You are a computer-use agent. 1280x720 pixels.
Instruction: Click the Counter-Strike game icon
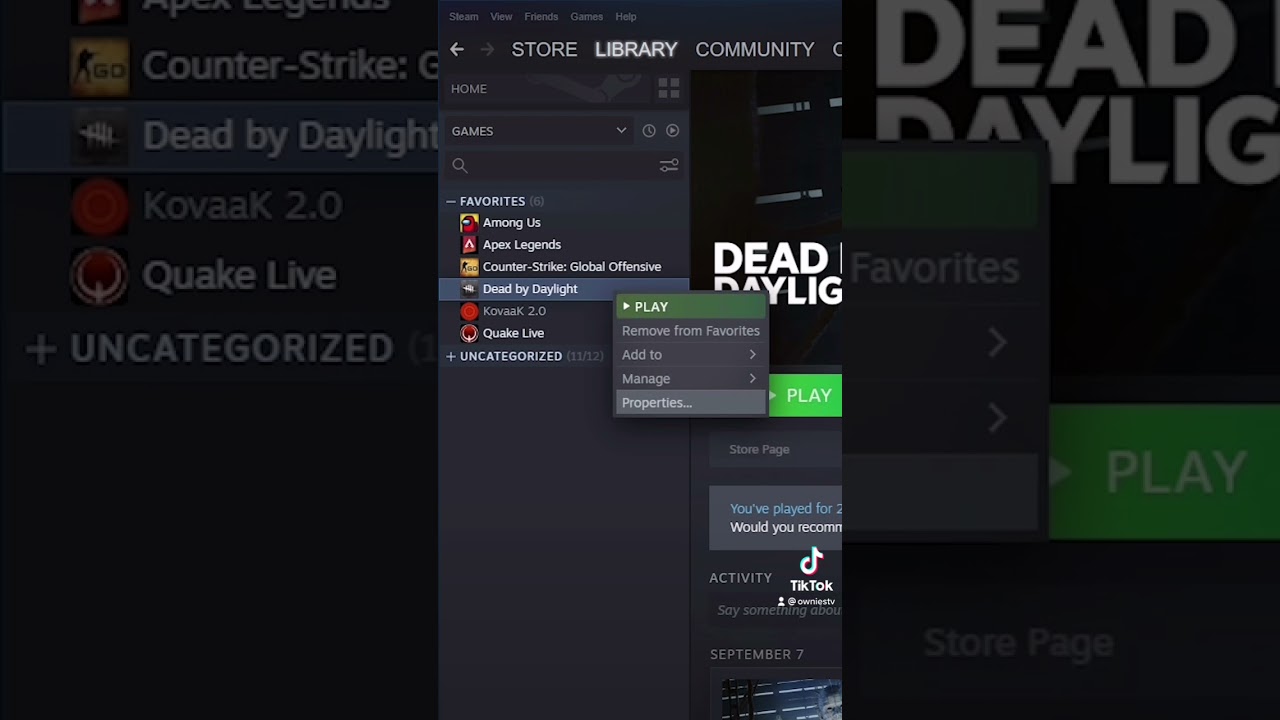pyautogui.click(x=469, y=267)
